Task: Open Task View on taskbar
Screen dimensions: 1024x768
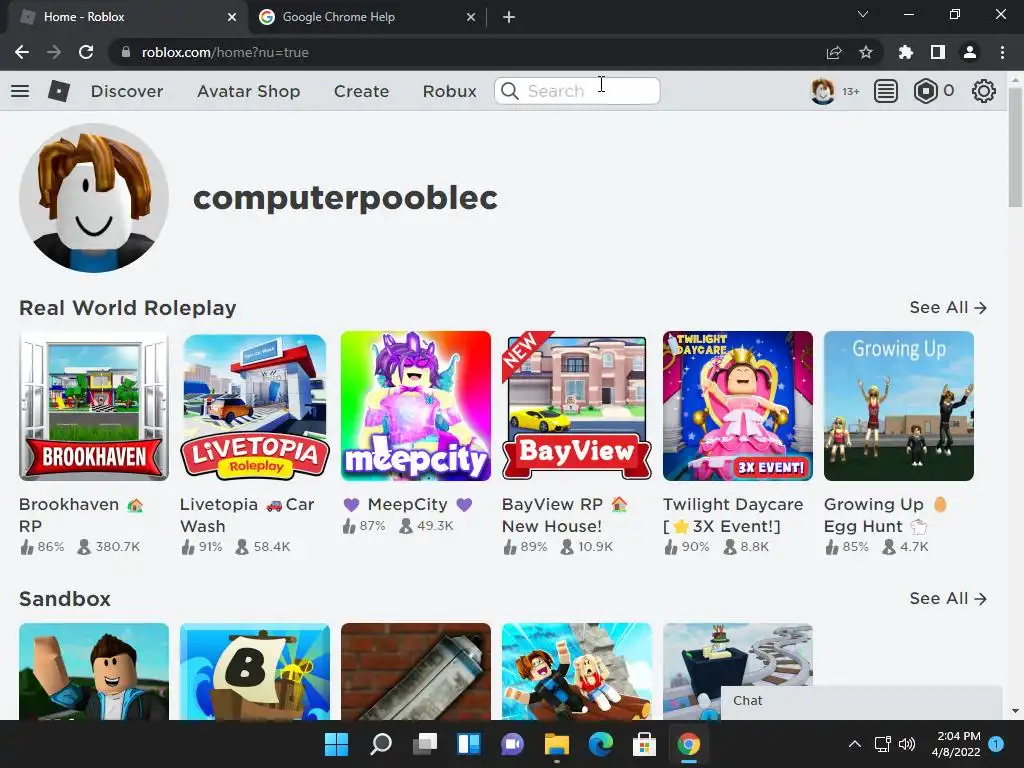Action: point(425,744)
